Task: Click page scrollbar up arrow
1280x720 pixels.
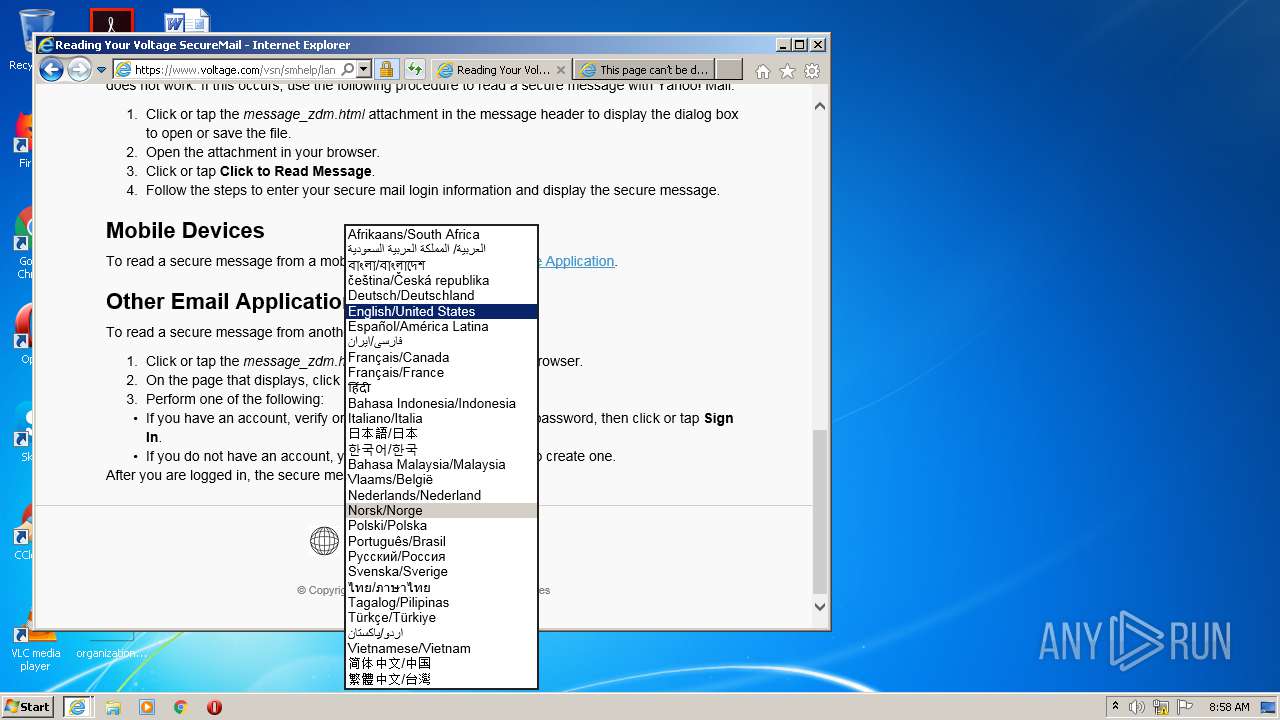Action: [x=820, y=106]
